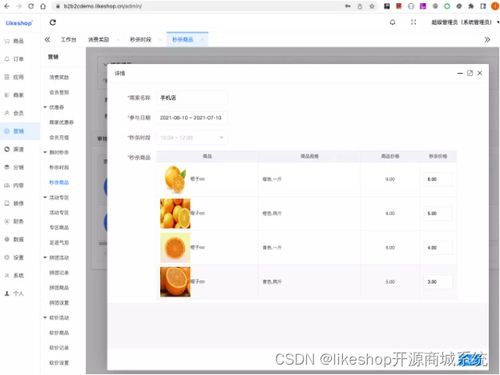Click the 参与日期 date range field

click(x=192, y=117)
